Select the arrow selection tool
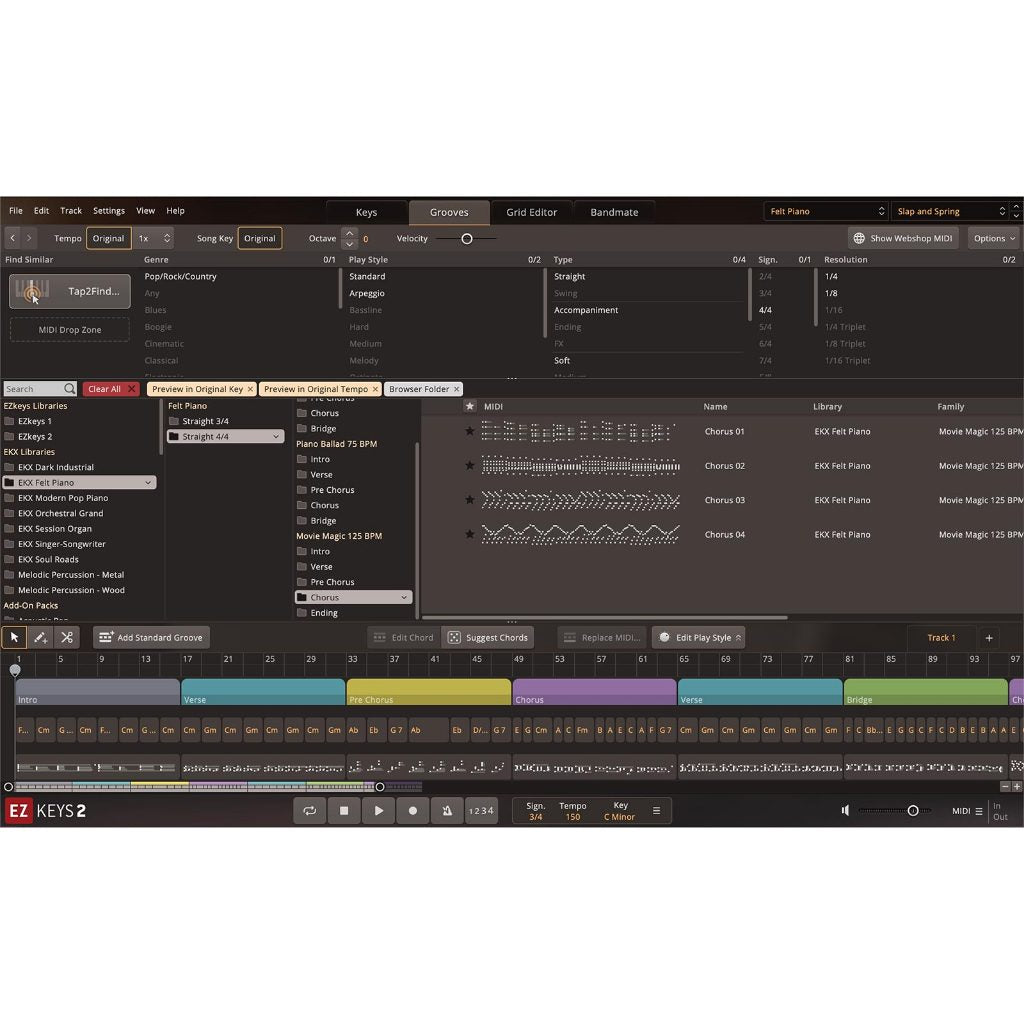This screenshot has width=1024, height=1024. 14,637
